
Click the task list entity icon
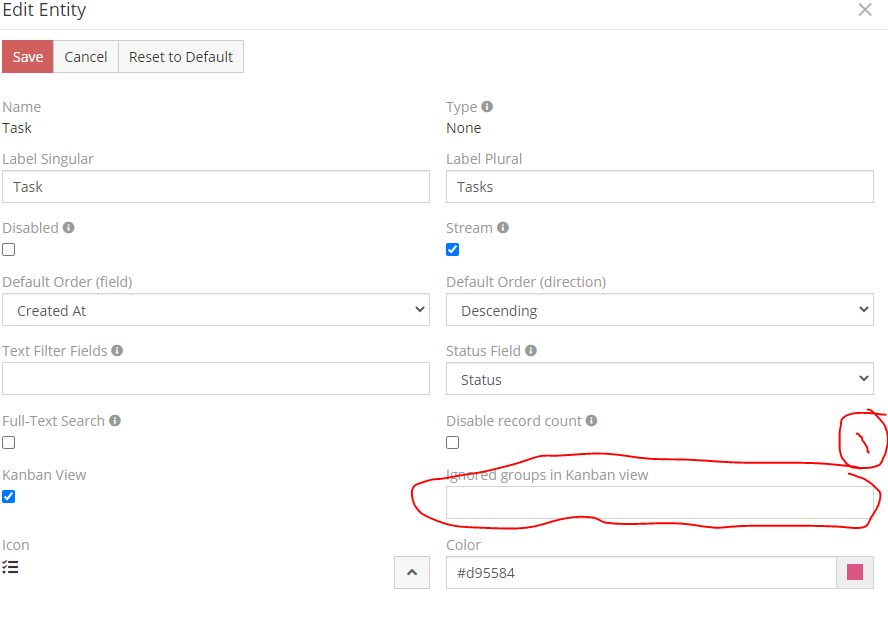[x=10, y=567]
